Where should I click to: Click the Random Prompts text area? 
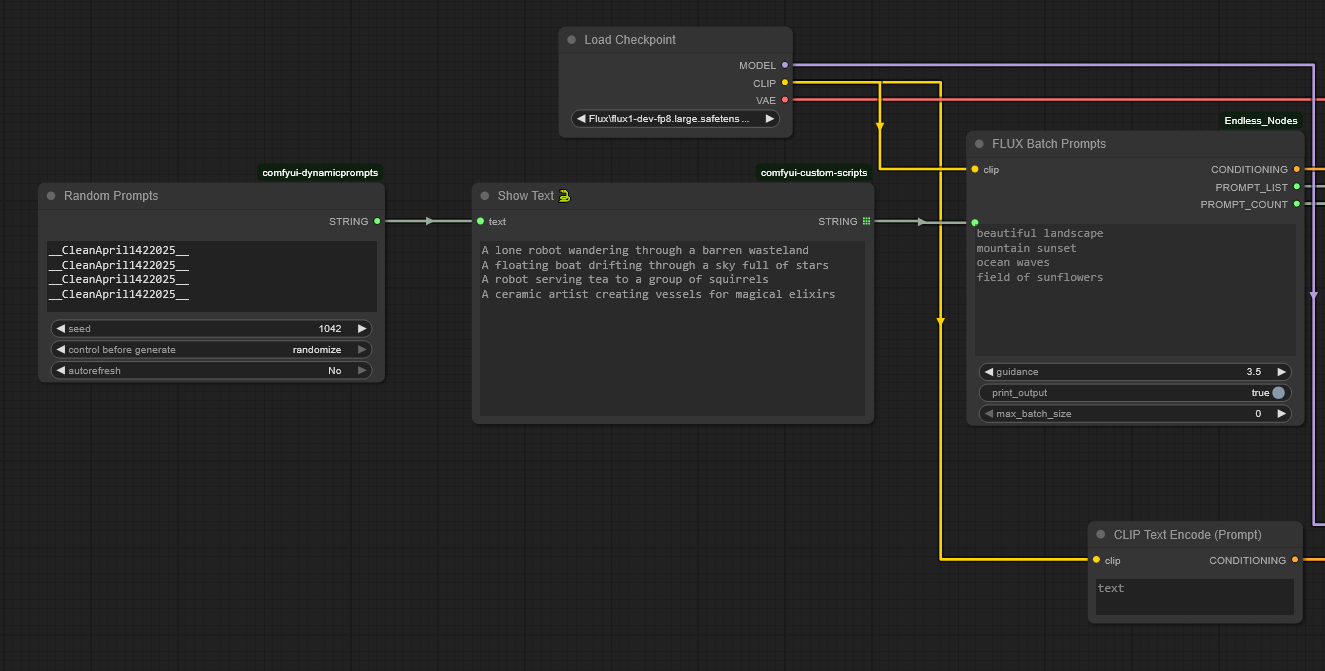pos(211,276)
